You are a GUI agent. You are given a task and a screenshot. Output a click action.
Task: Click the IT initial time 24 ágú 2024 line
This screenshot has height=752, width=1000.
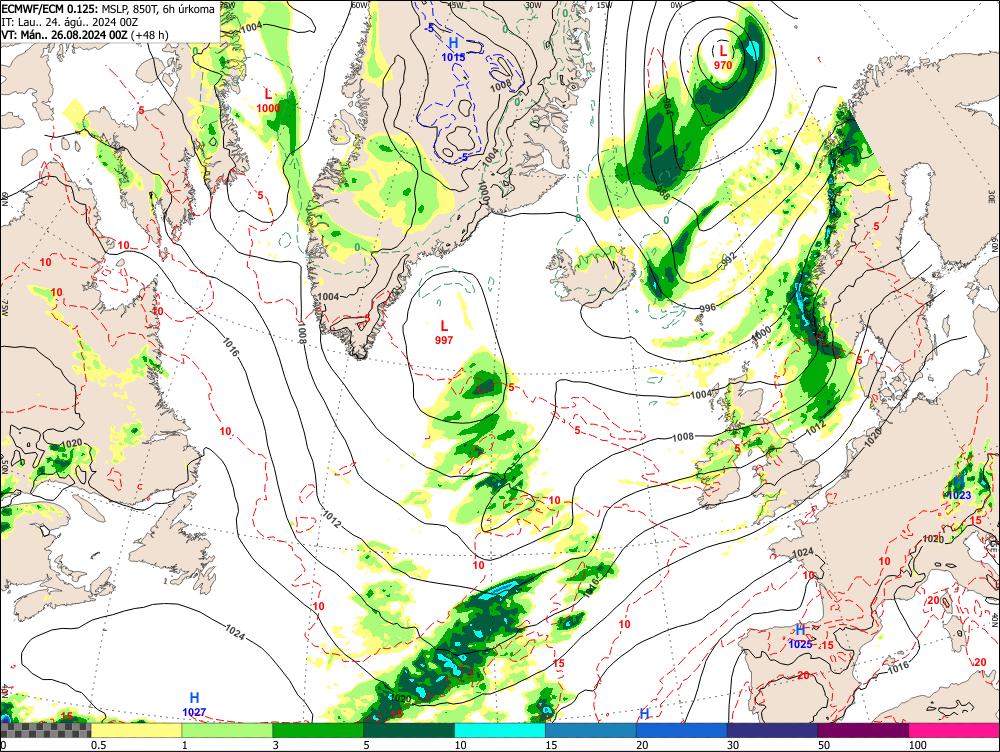(70, 22)
